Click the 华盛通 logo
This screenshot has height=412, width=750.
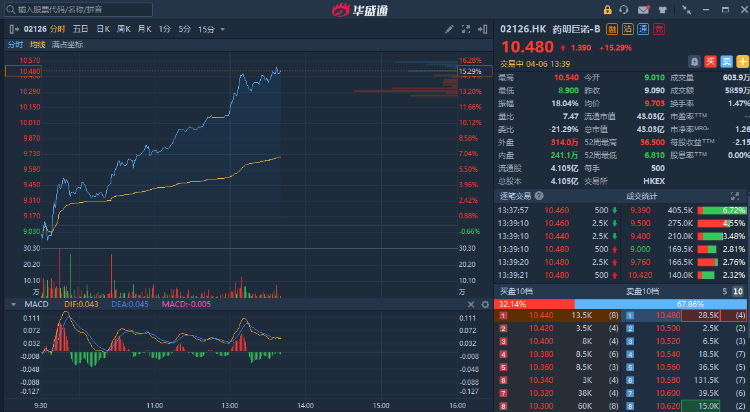360,10
